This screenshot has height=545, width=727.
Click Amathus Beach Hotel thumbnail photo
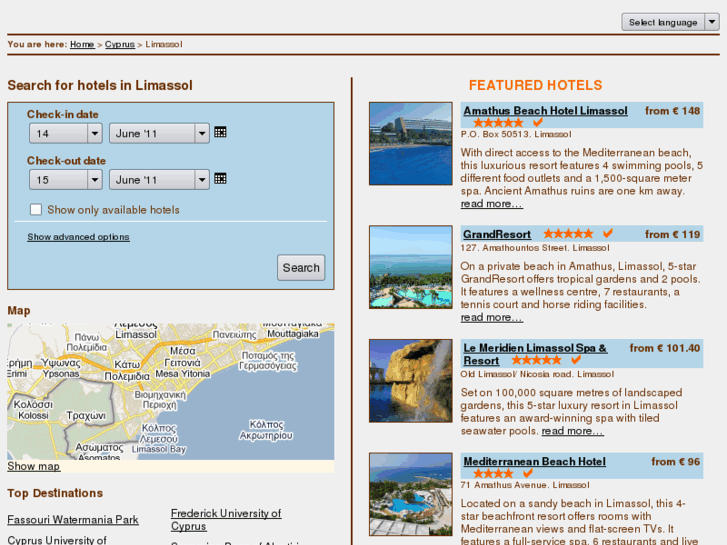(411, 144)
